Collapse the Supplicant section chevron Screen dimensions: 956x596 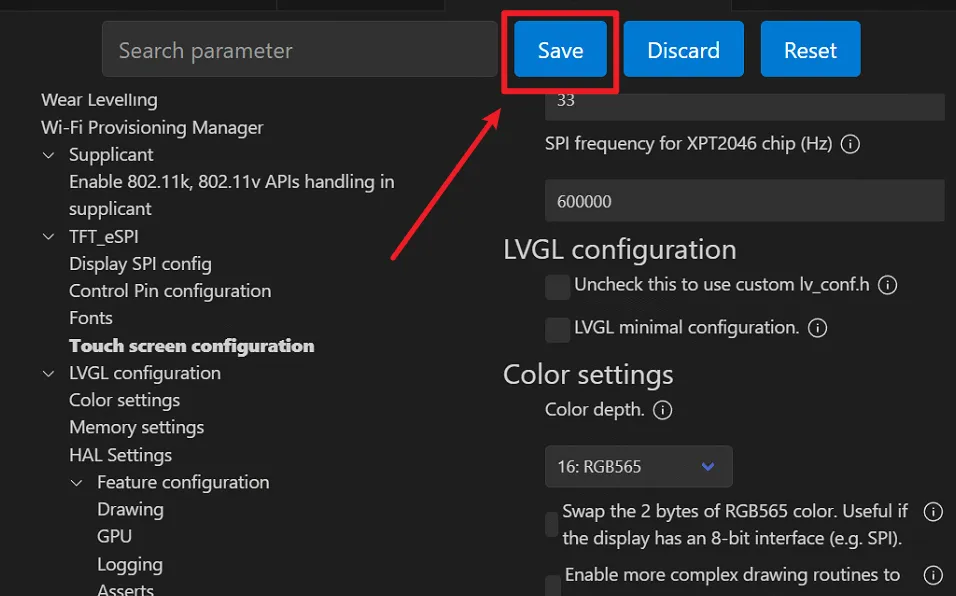[x=49, y=155]
